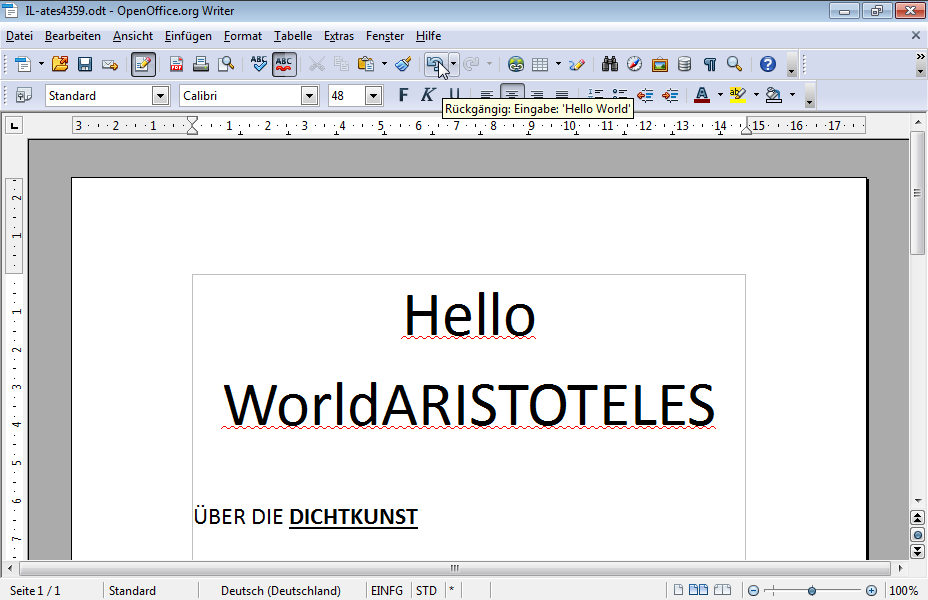Toggle Edit File mode button
The width and height of the screenshot is (928, 600).
(143, 64)
